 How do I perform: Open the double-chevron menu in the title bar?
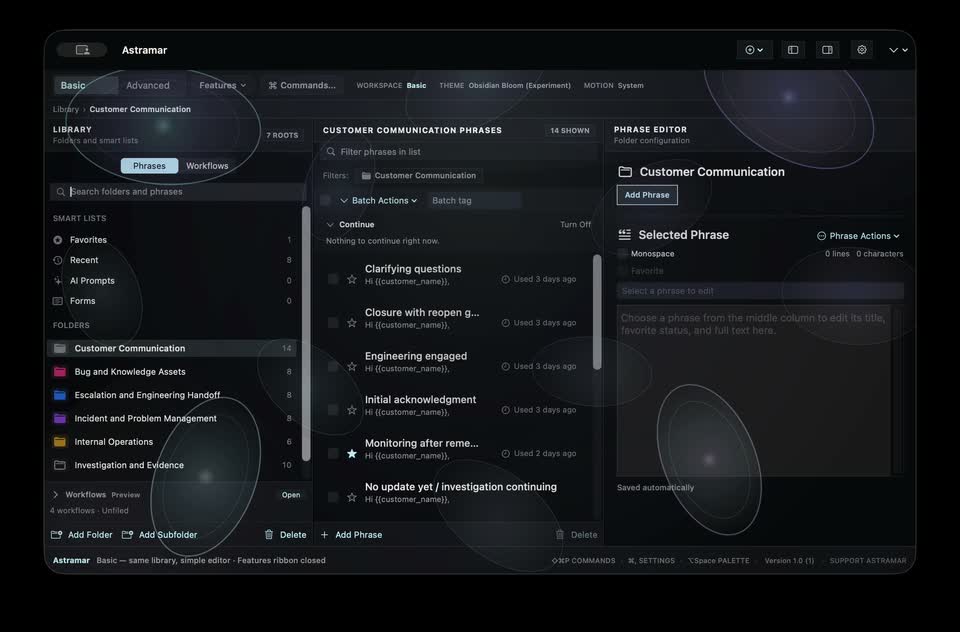898,50
